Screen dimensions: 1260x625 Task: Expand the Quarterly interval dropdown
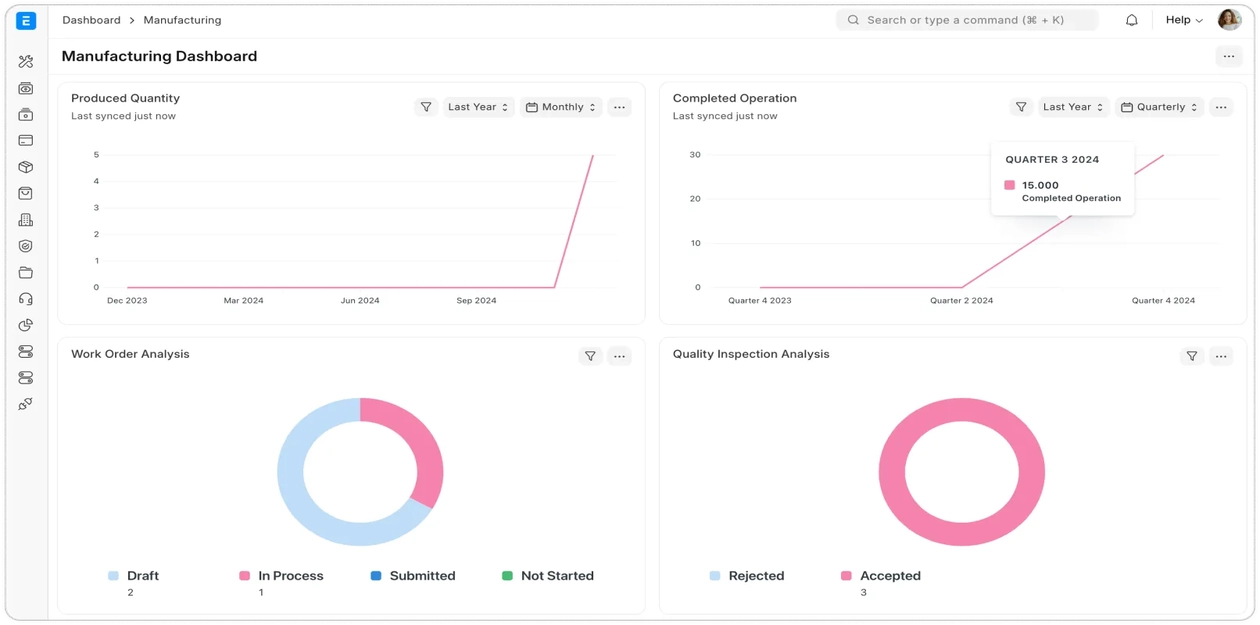coord(1159,107)
